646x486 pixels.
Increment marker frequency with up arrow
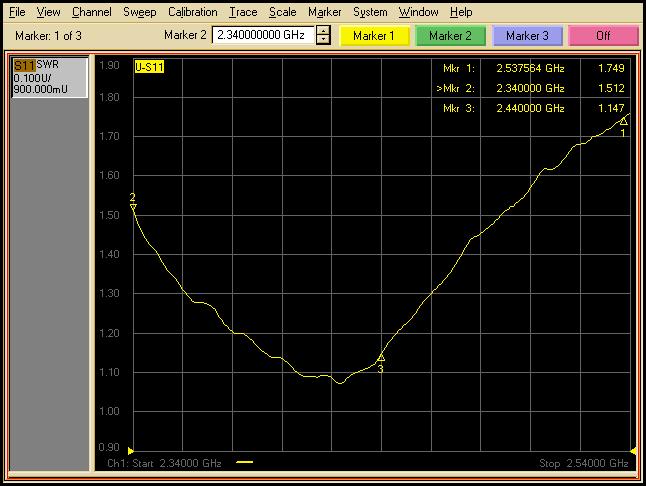(x=323, y=30)
